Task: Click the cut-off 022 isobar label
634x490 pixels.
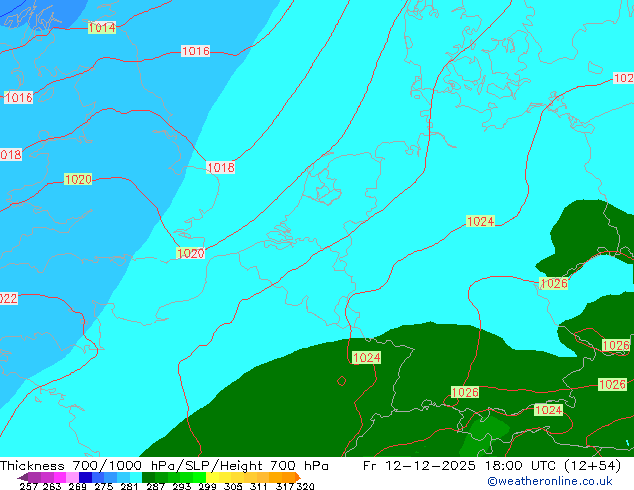Action: (8, 298)
